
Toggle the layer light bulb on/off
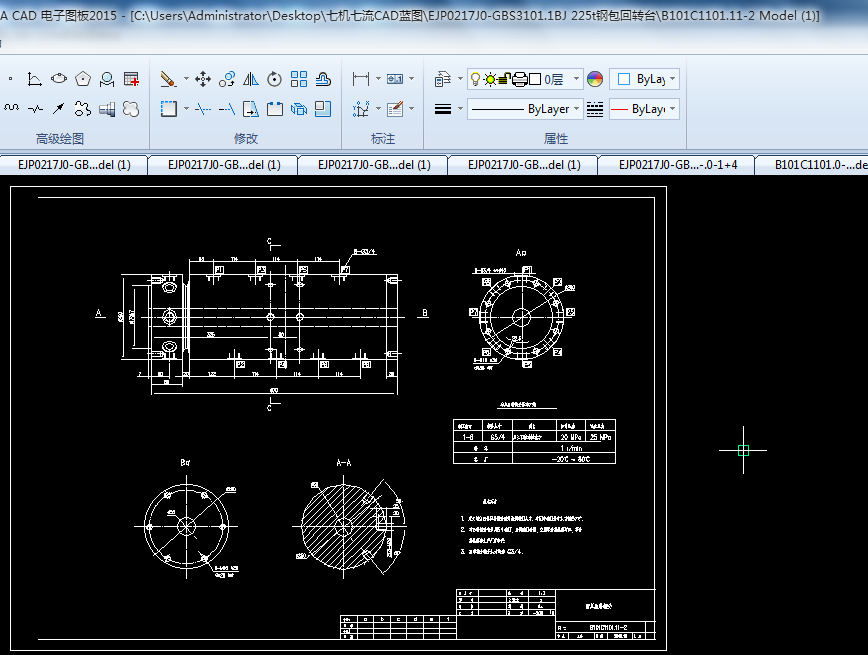click(x=476, y=79)
